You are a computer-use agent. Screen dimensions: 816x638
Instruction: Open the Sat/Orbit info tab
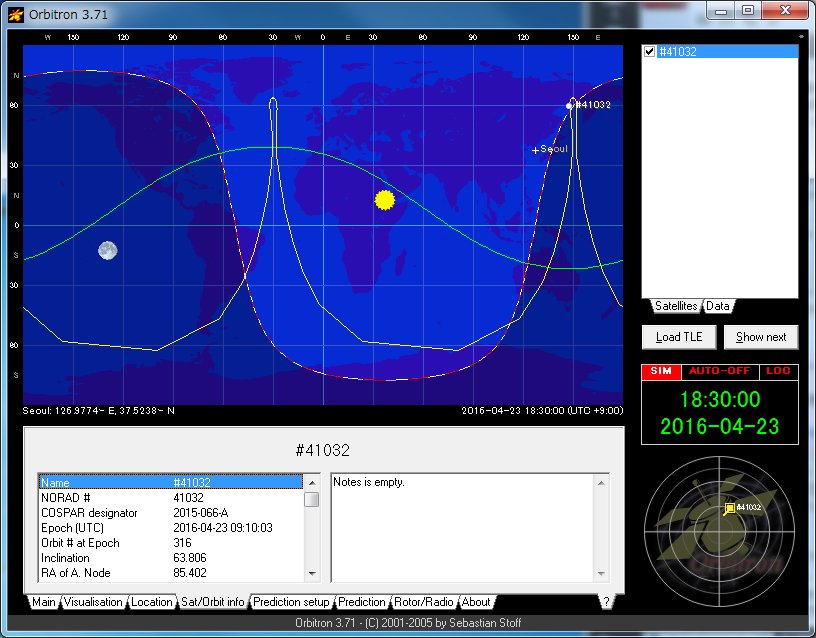point(212,602)
